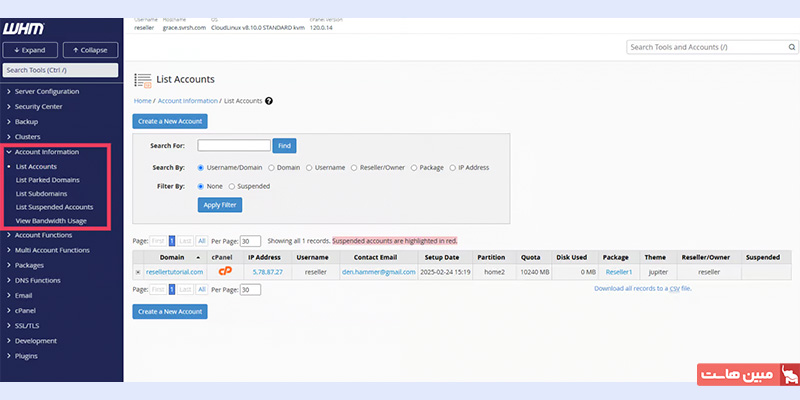
Task: Click the help question mark icon beside breadcrumb
Action: tap(269, 101)
